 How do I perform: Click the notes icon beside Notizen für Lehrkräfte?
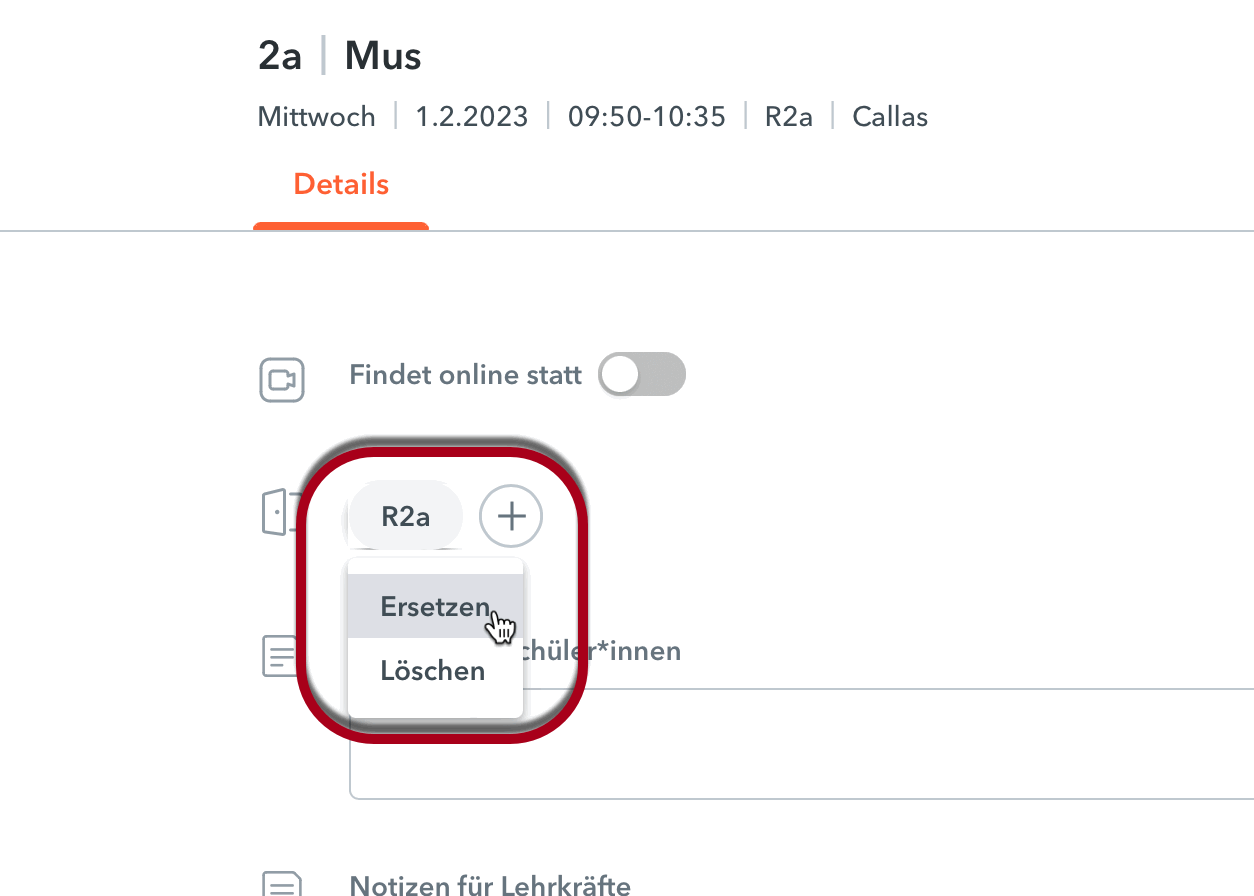282,884
